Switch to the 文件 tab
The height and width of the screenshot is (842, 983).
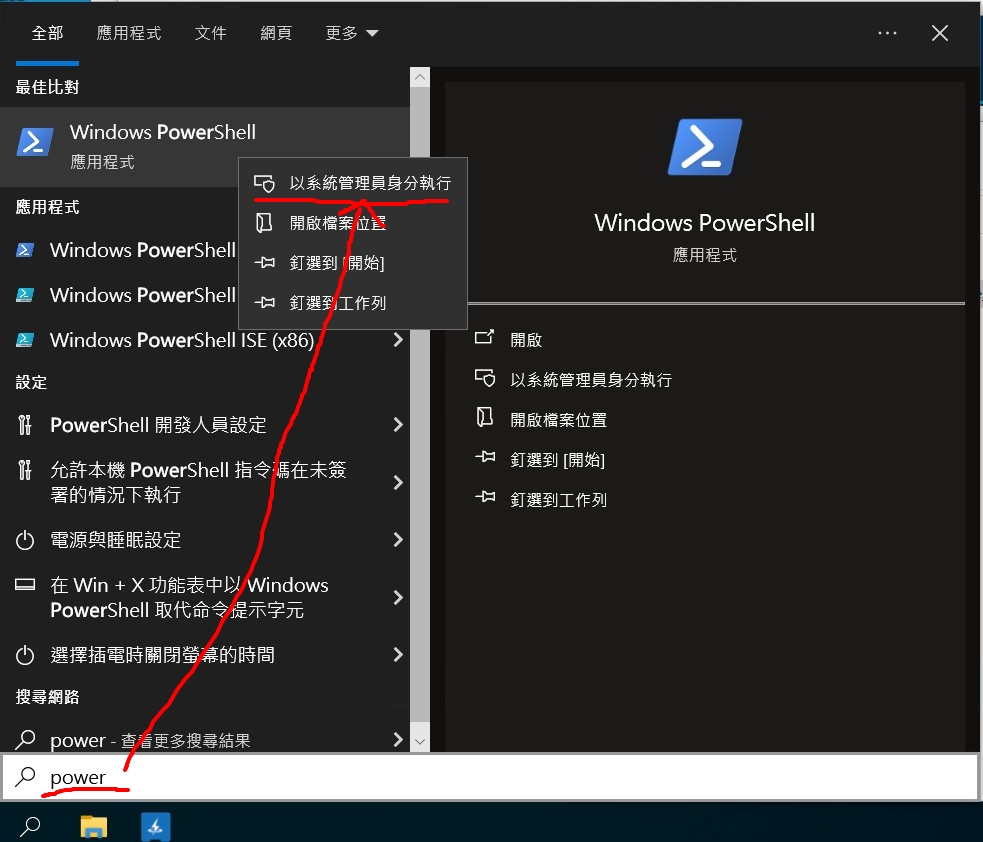click(x=210, y=33)
